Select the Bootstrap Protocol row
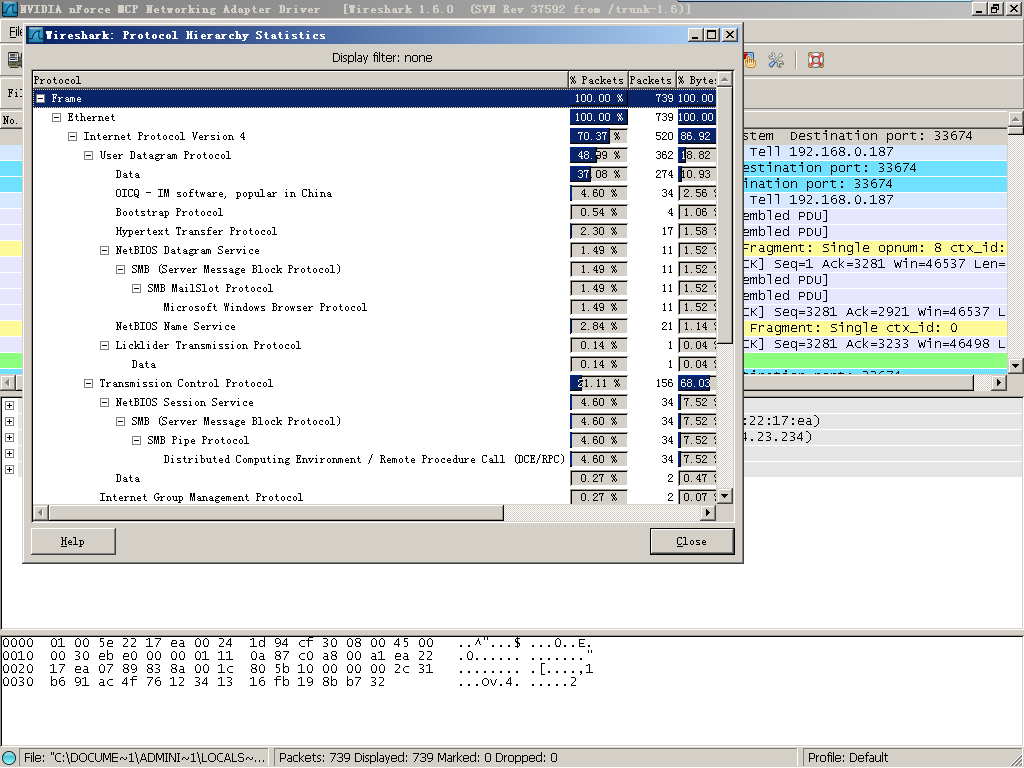The height and width of the screenshot is (768, 1024). click(x=375, y=212)
